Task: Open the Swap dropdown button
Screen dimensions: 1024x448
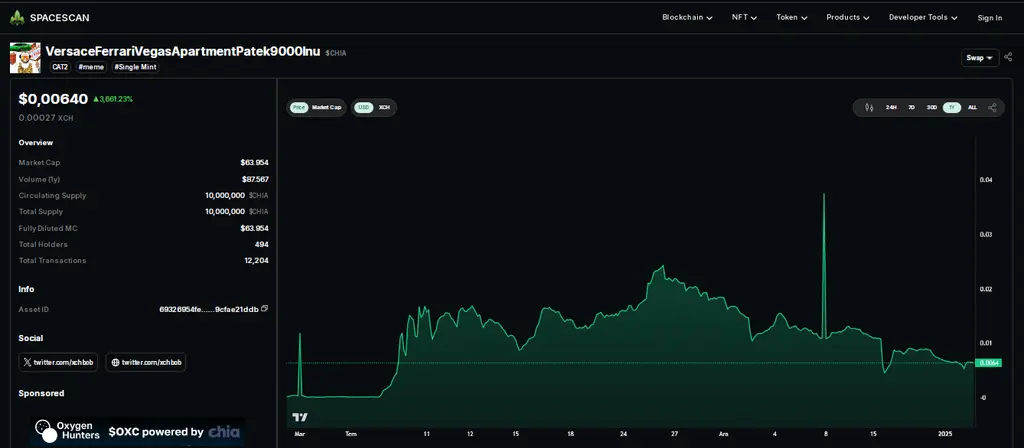Action: coord(980,57)
